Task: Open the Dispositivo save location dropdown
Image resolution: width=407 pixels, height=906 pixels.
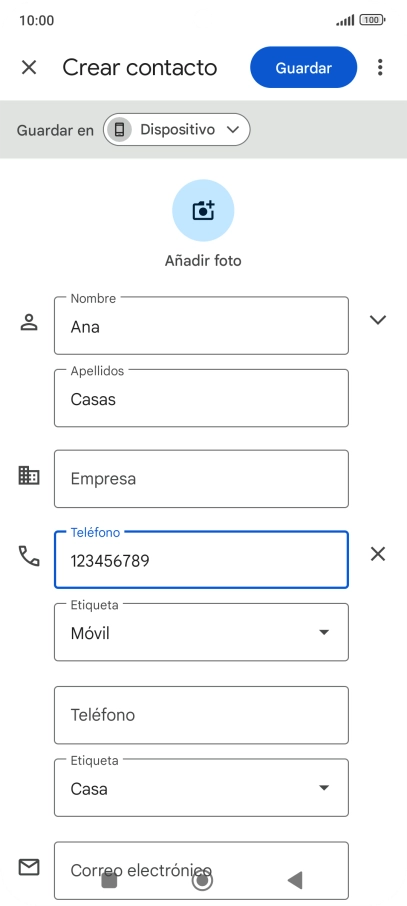Action: [176, 129]
